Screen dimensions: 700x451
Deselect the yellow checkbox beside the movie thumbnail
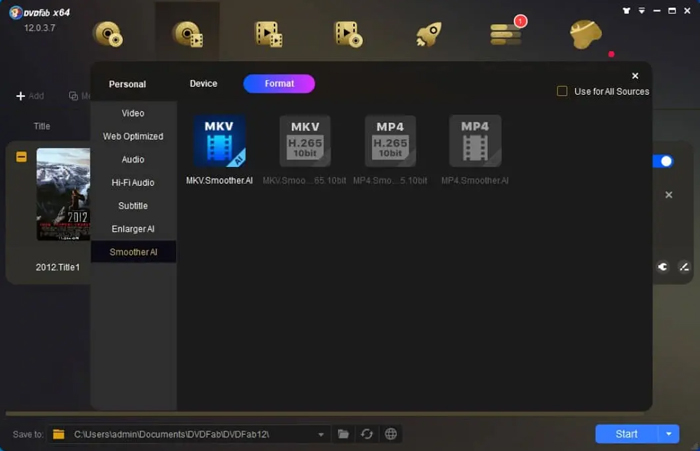coord(21,157)
